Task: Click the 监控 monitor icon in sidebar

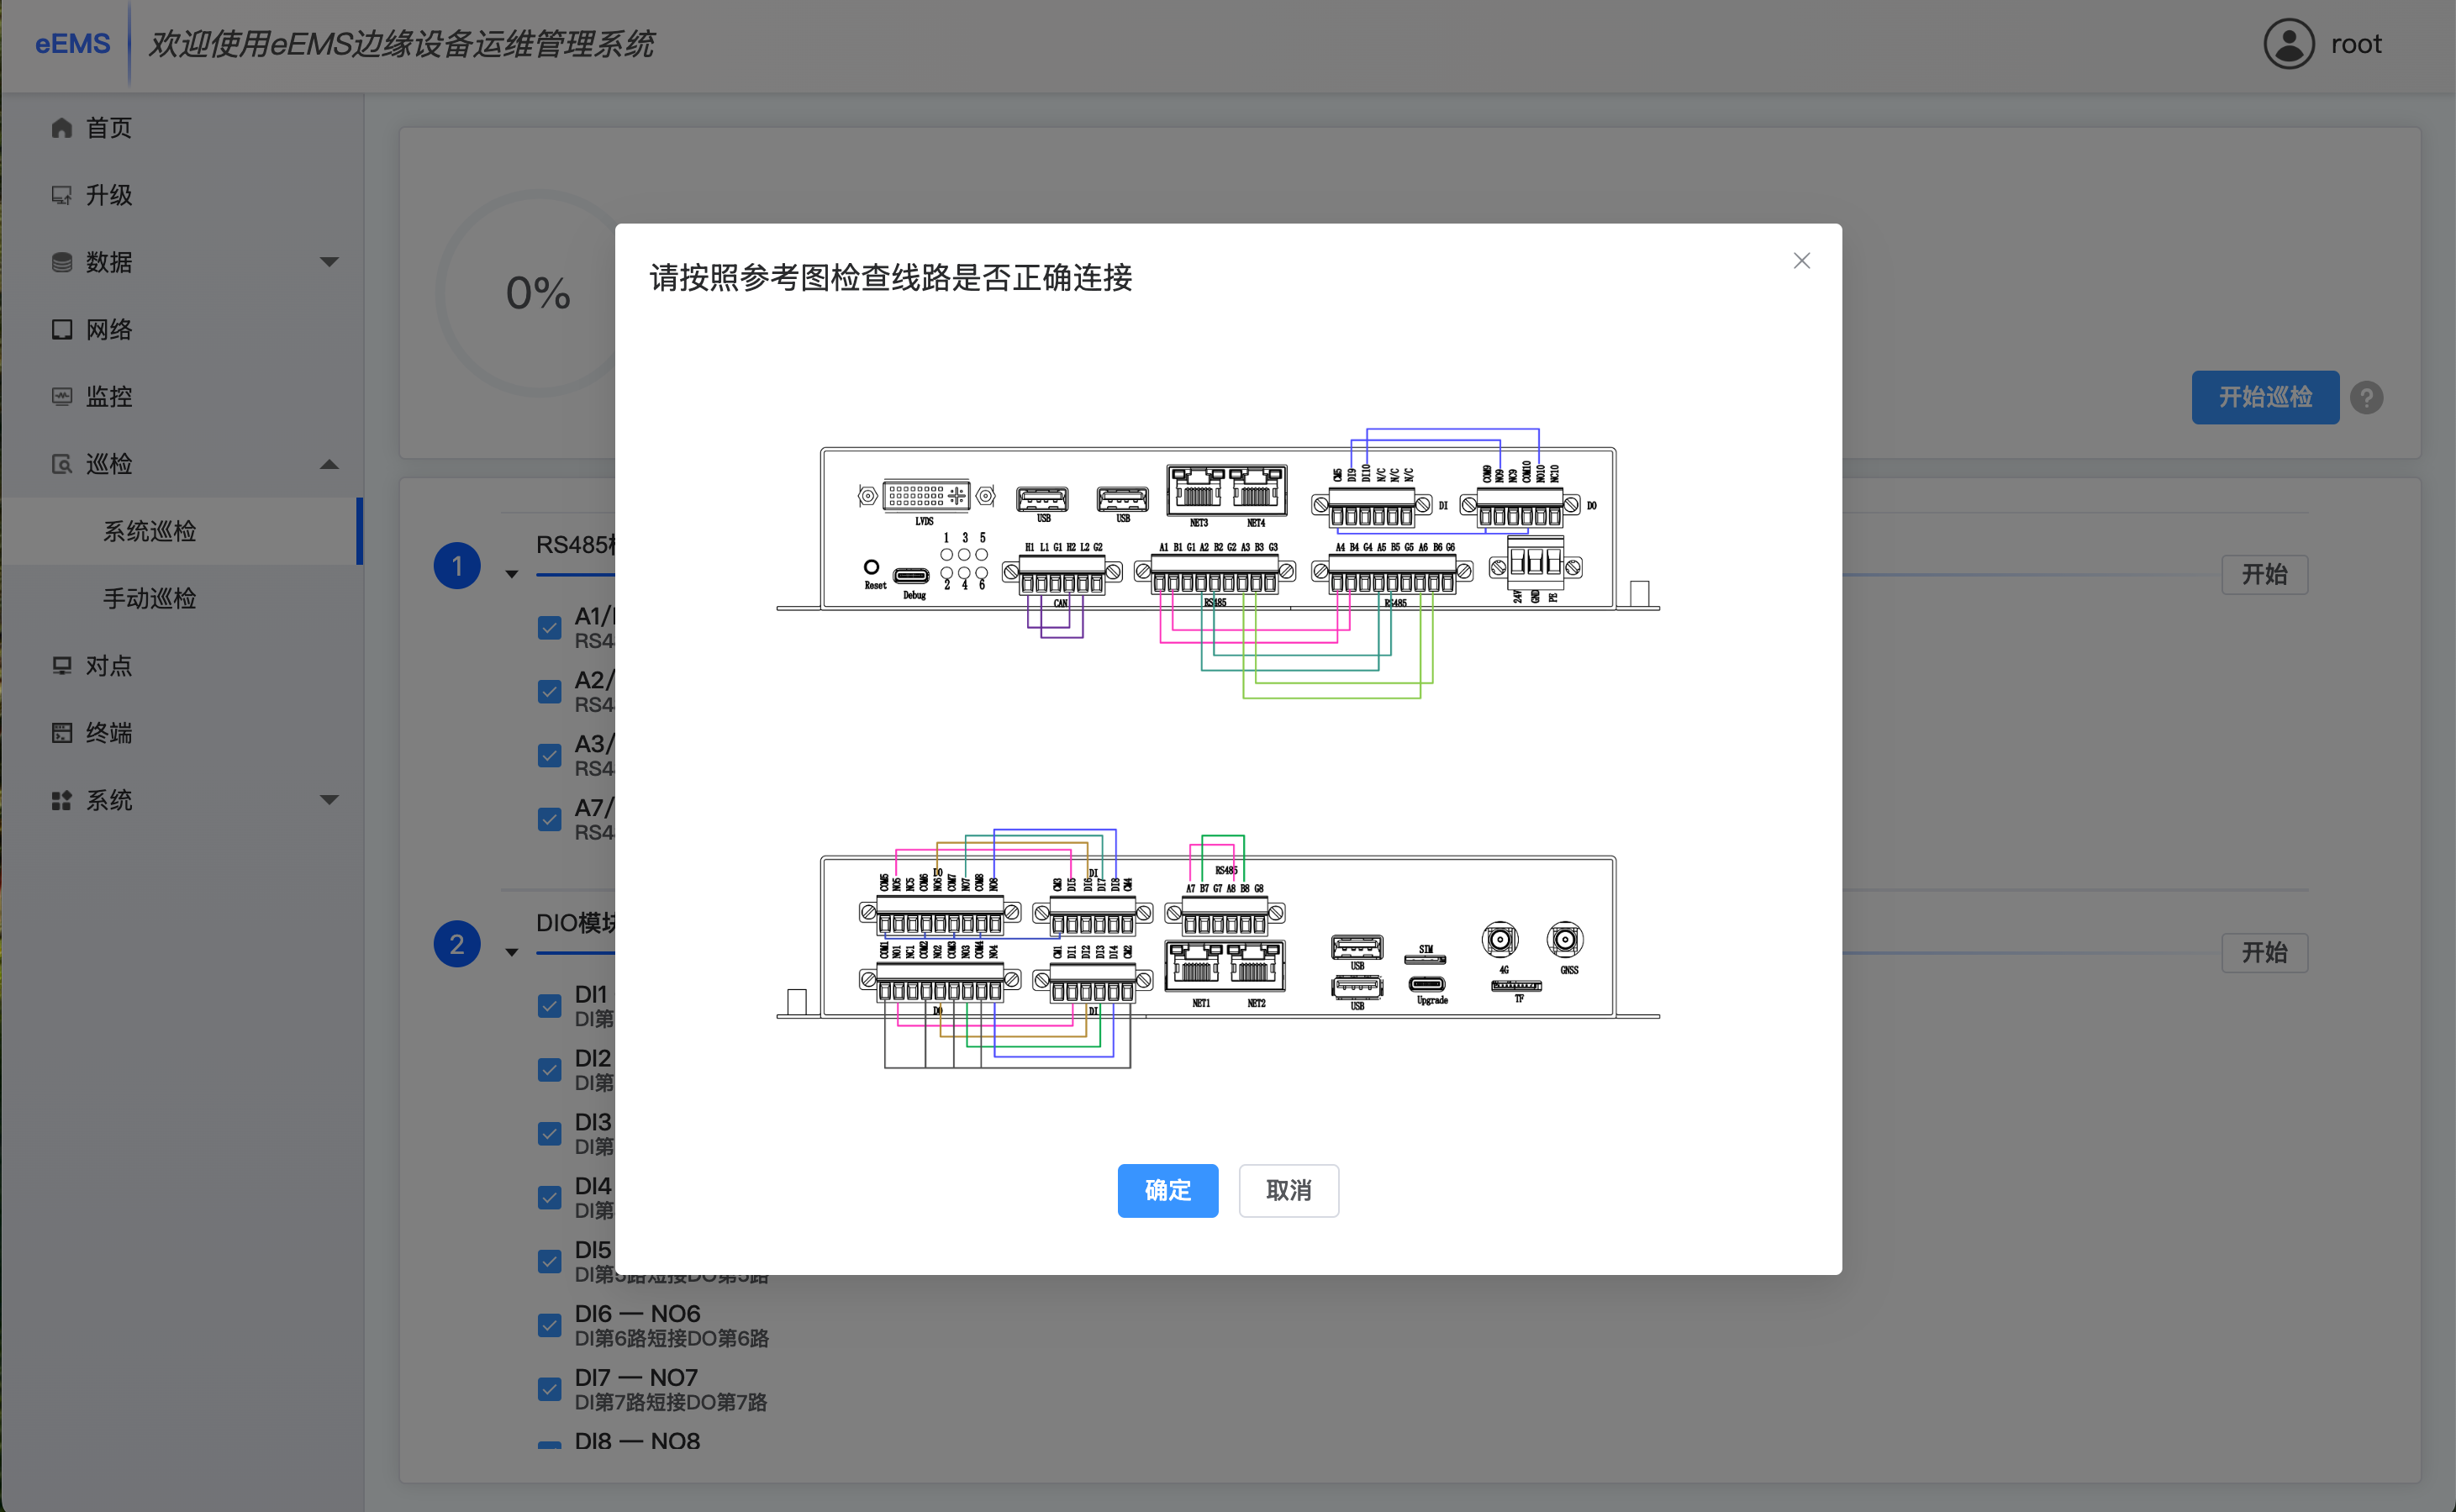Action: tap(62, 397)
